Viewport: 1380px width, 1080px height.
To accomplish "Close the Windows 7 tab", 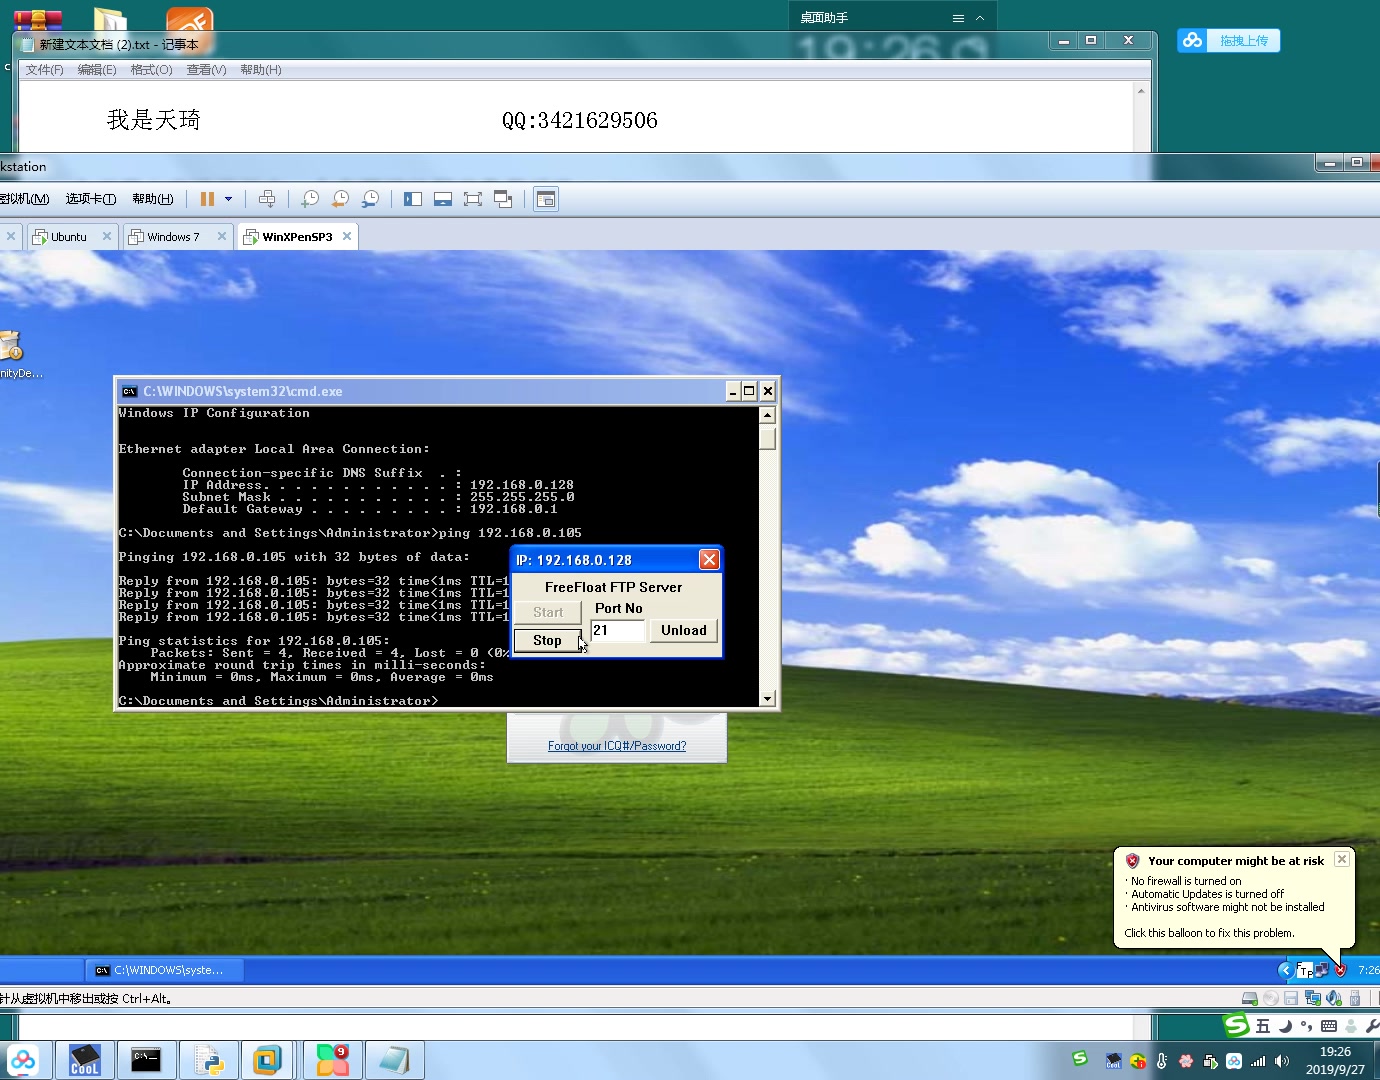I will click(222, 237).
